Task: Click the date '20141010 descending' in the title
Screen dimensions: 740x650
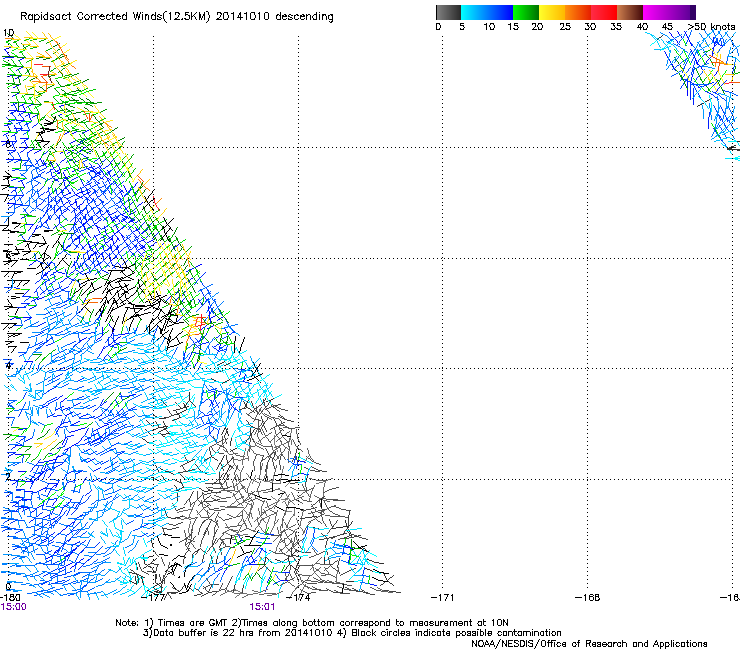Action: [x=274, y=17]
